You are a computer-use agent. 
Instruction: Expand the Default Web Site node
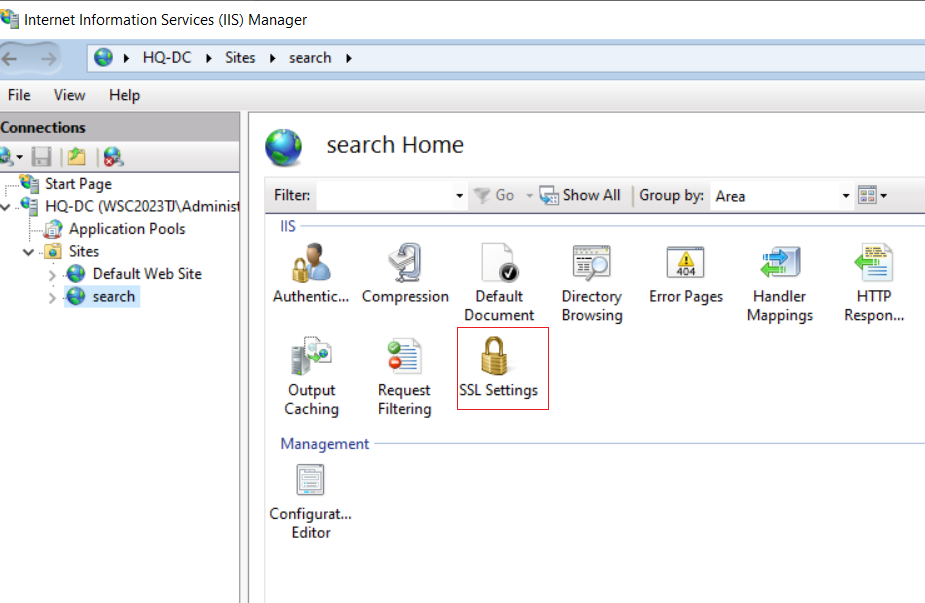click(52, 275)
